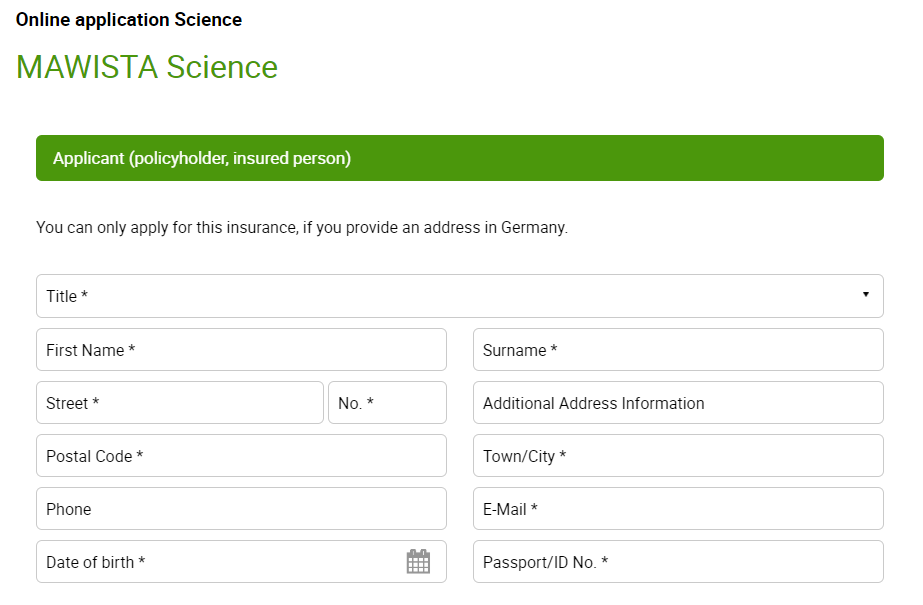This screenshot has width=923, height=605.
Task: Open the date of birth calendar picker
Action: pyautogui.click(x=418, y=562)
